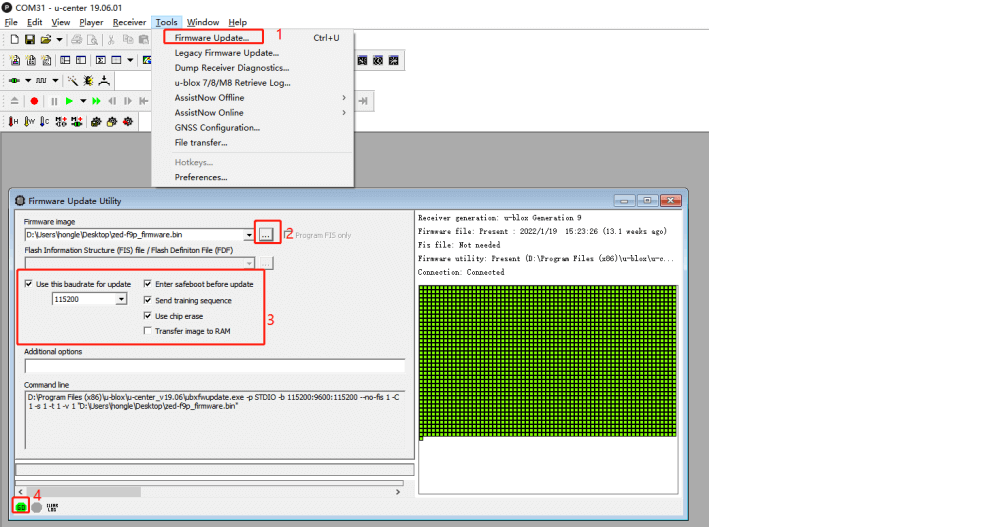1000x527 pixels.
Task: Click the debug bug icon in toolbar
Action: (88, 80)
